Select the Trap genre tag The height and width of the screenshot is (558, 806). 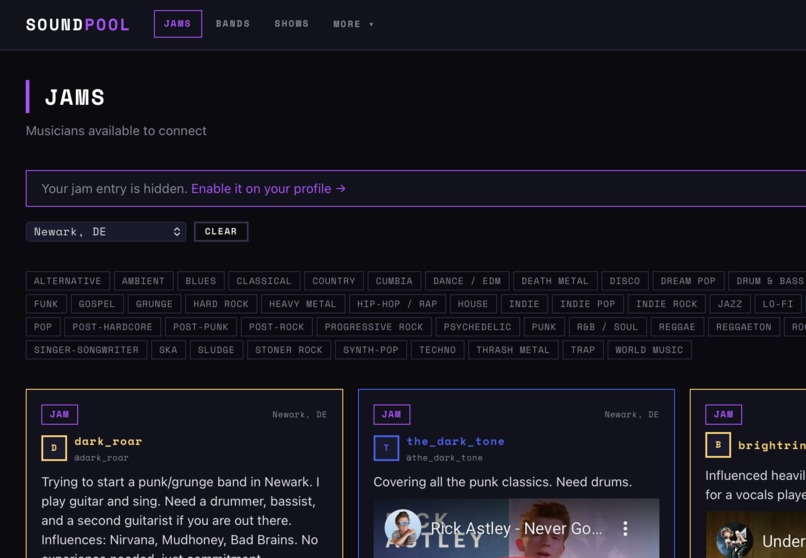pyautogui.click(x=583, y=350)
